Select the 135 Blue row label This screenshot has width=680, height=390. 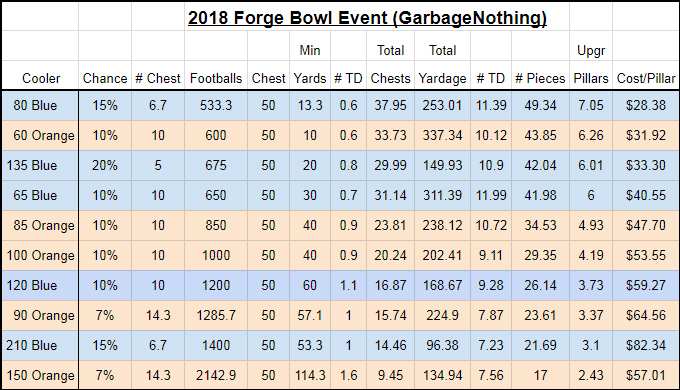tap(32, 165)
